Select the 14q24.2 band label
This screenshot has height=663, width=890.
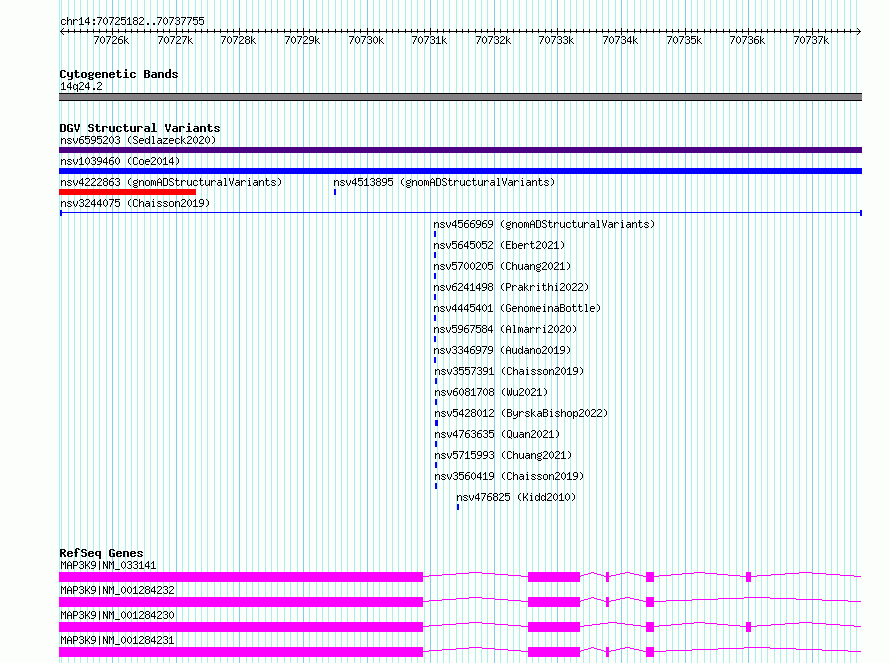81,86
